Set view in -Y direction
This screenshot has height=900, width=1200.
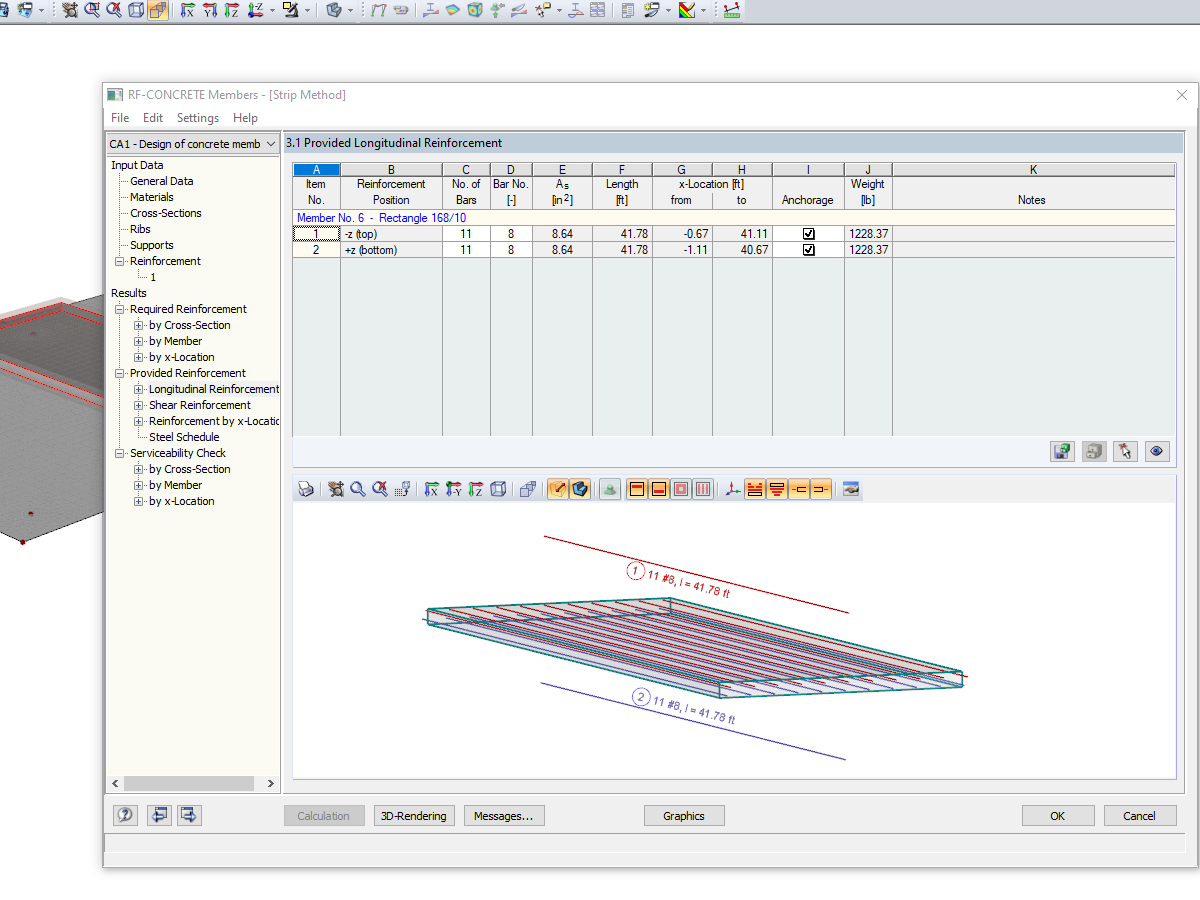tap(454, 489)
